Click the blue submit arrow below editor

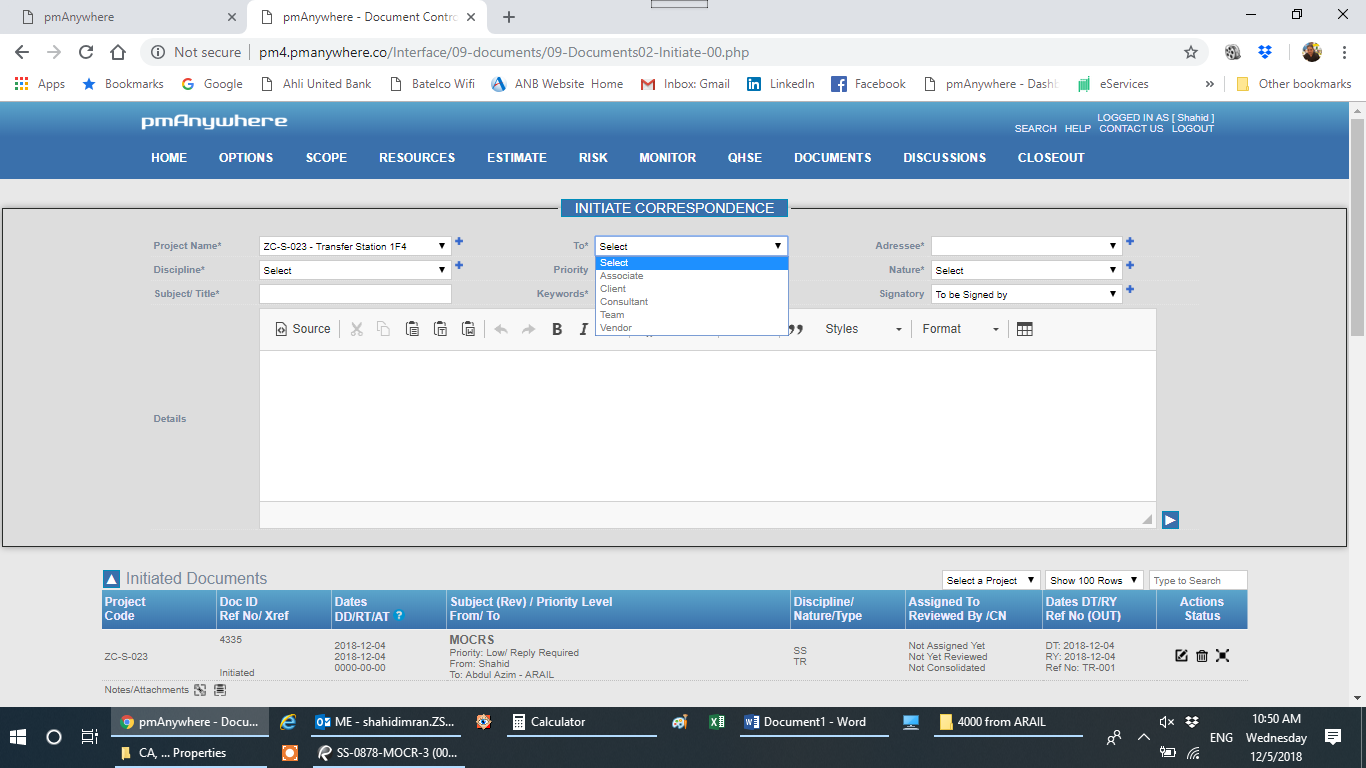point(1170,520)
